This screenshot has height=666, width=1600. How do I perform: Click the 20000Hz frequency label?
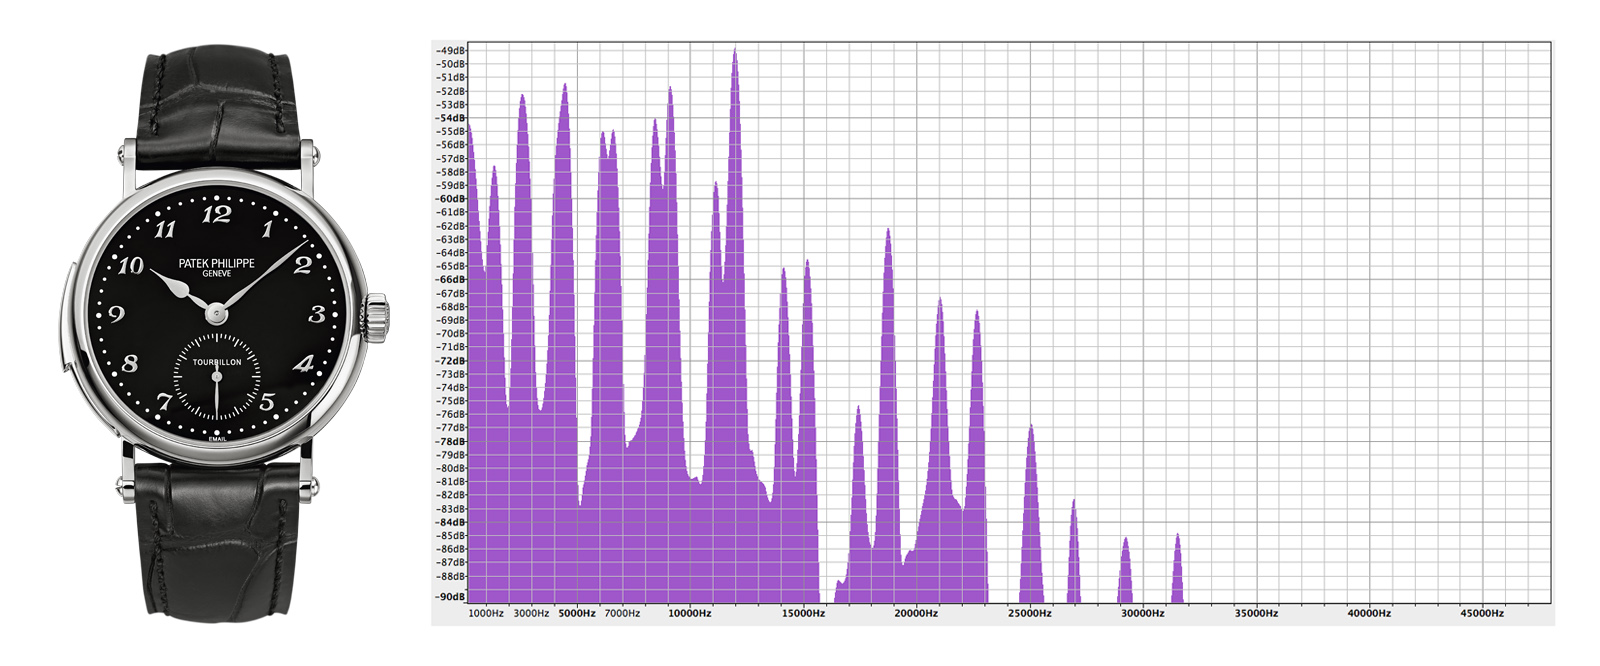pos(916,613)
